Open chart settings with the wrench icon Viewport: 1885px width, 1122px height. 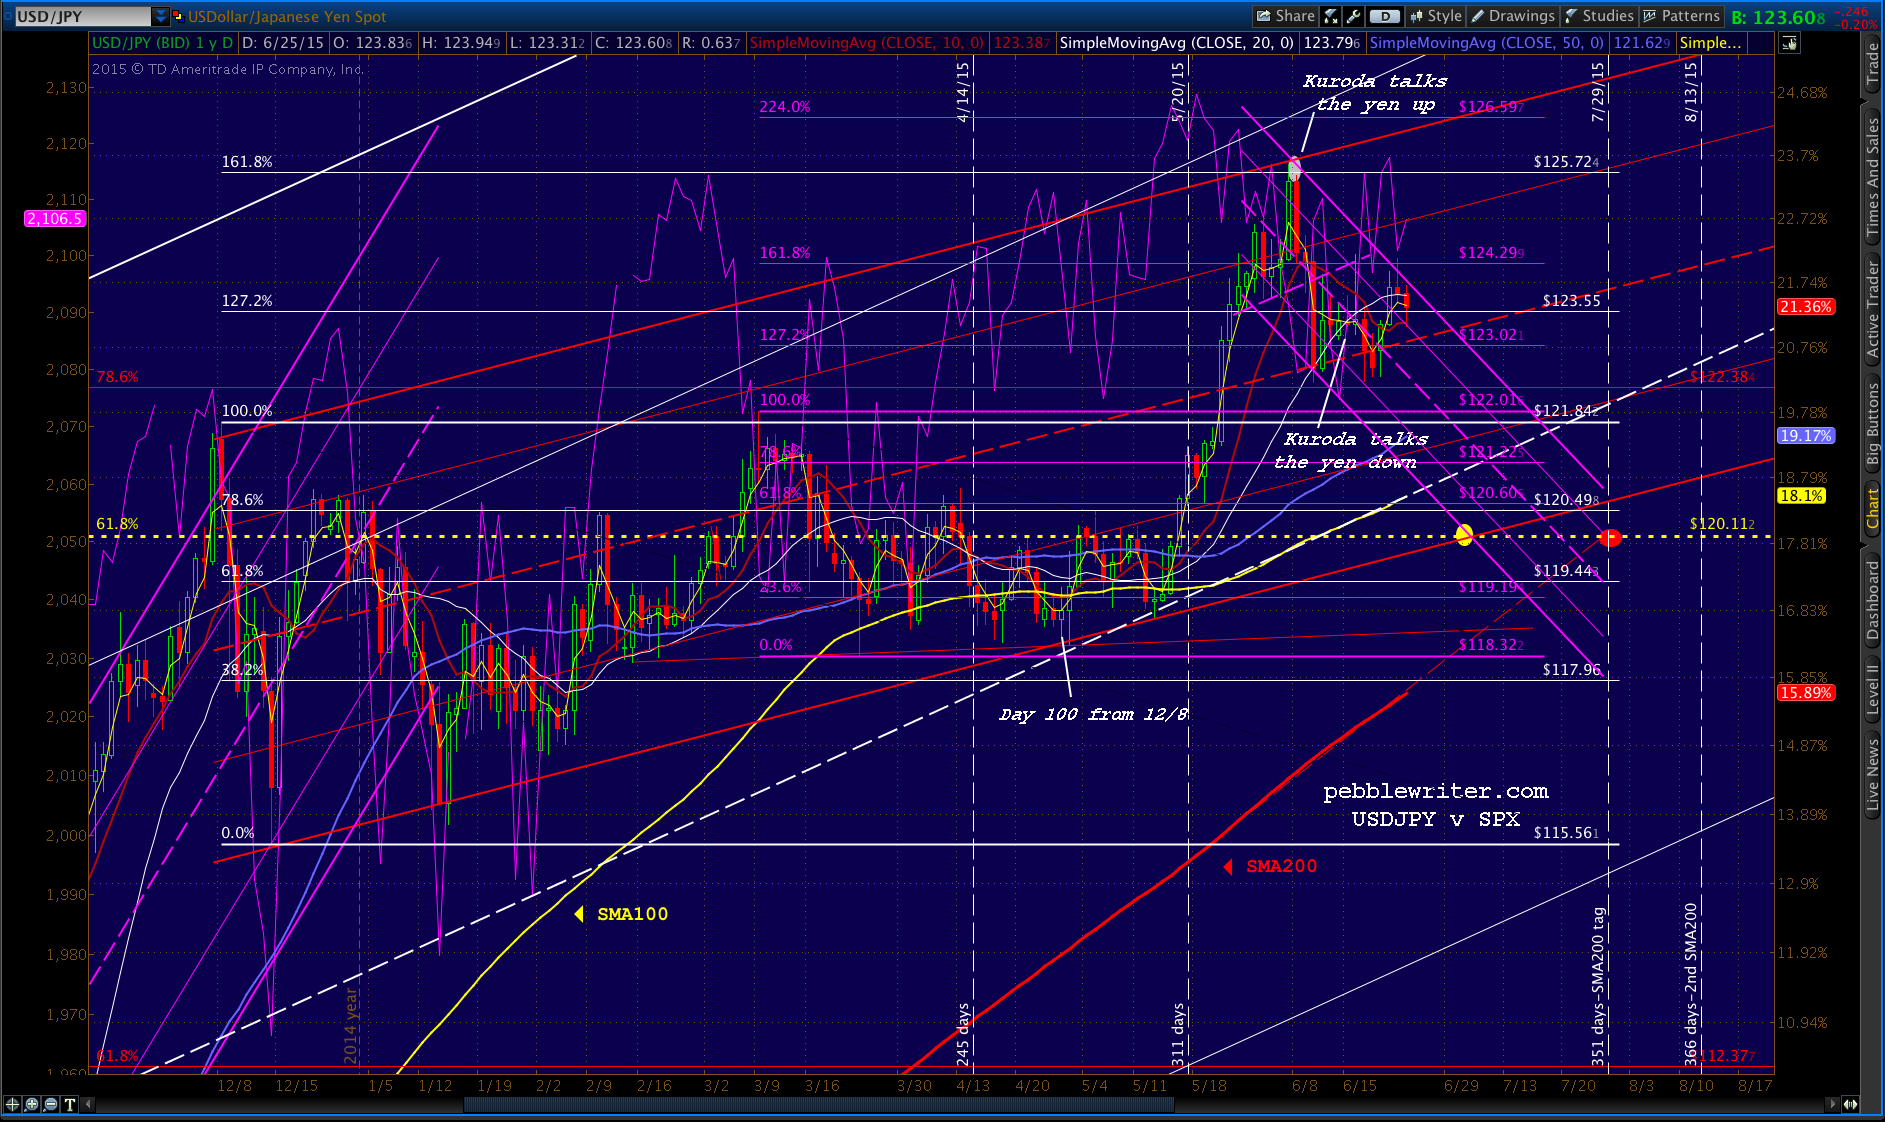[1353, 16]
